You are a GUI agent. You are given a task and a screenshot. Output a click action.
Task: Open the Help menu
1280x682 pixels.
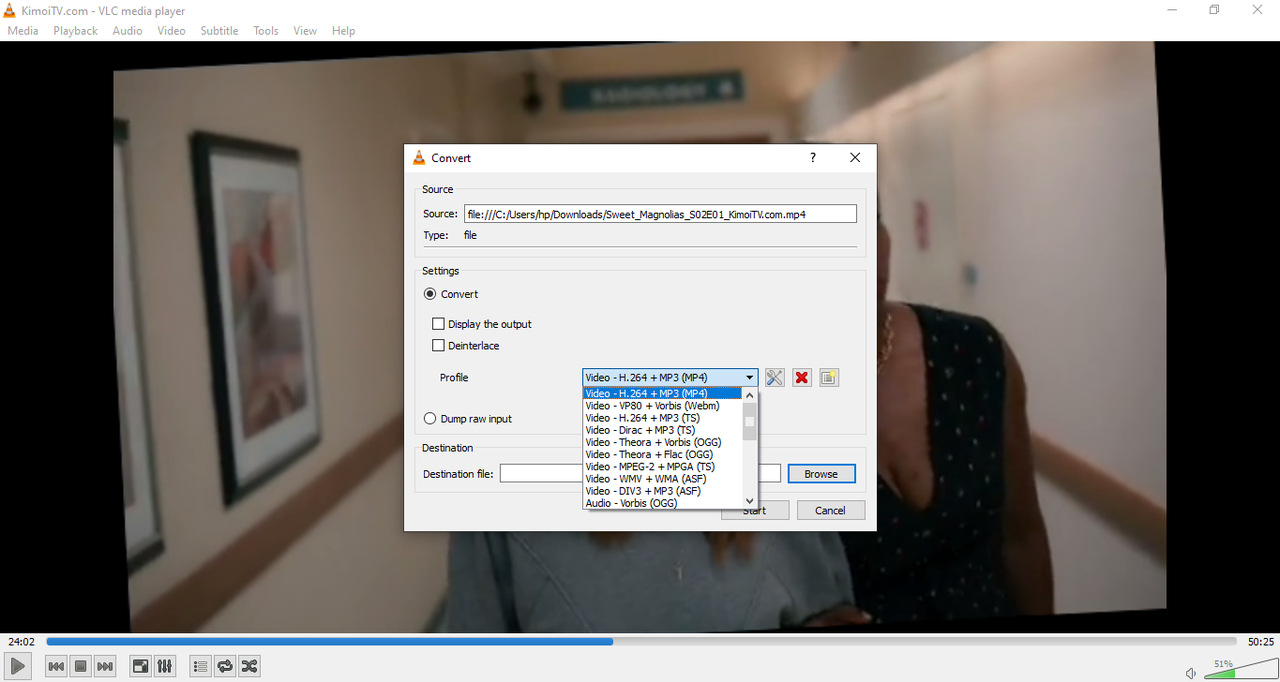pyautogui.click(x=343, y=31)
